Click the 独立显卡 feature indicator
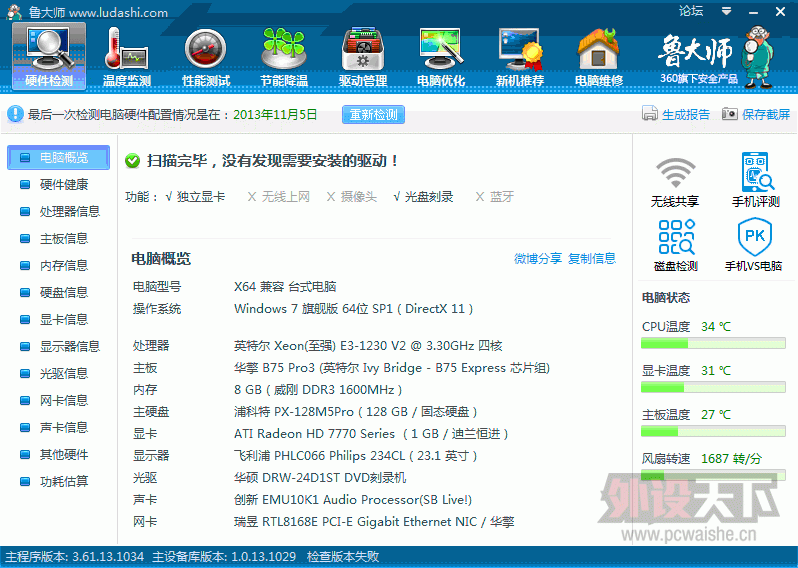Image resolution: width=798 pixels, height=568 pixels. click(195, 197)
